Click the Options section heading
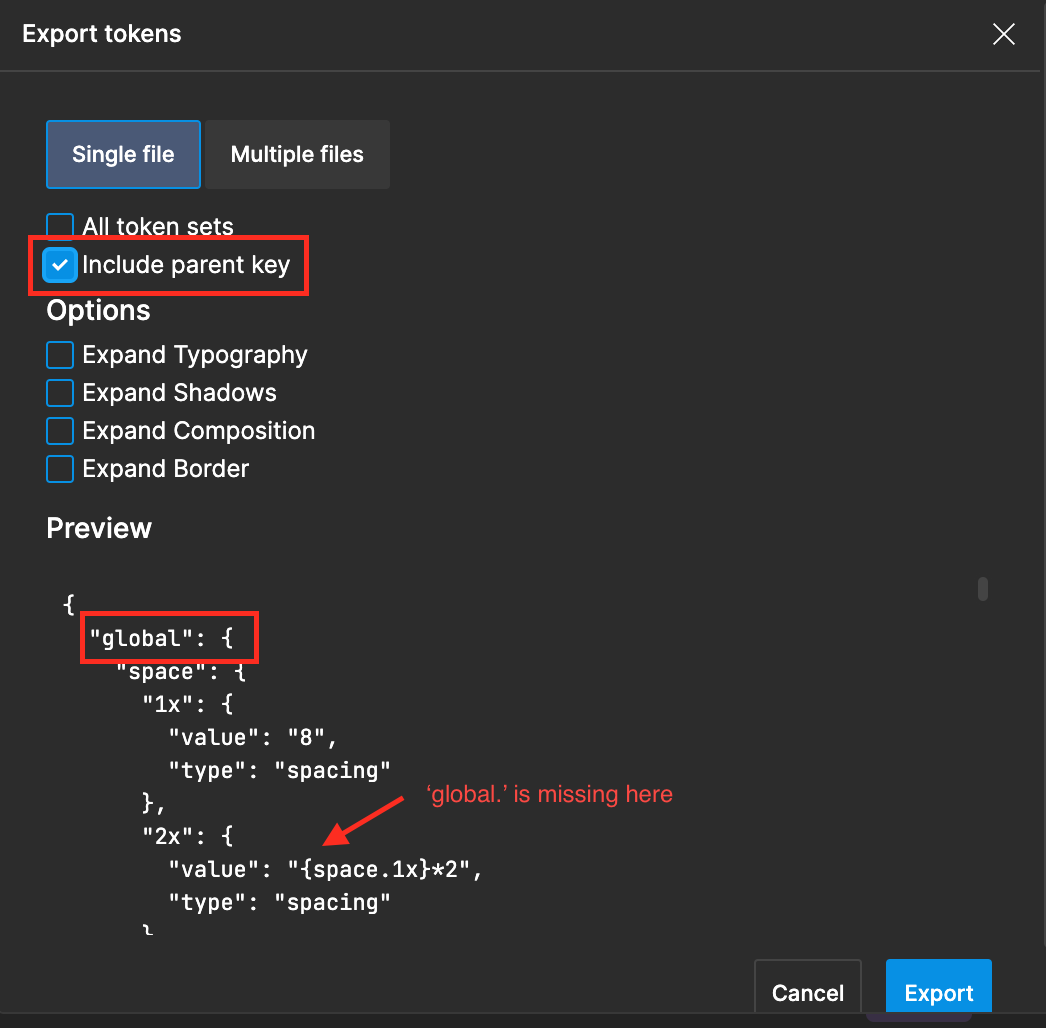This screenshot has width=1046, height=1028. (x=98, y=310)
